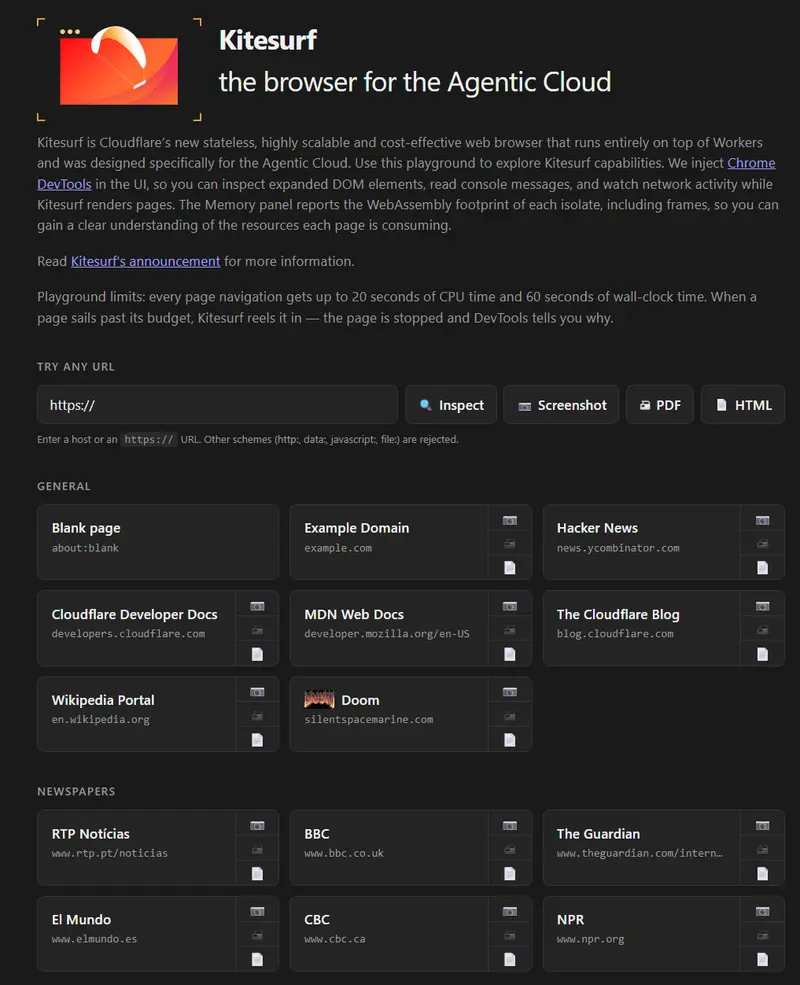Click the www.npr.org address text
Image resolution: width=800 pixels, height=985 pixels.
pyautogui.click(x=590, y=939)
